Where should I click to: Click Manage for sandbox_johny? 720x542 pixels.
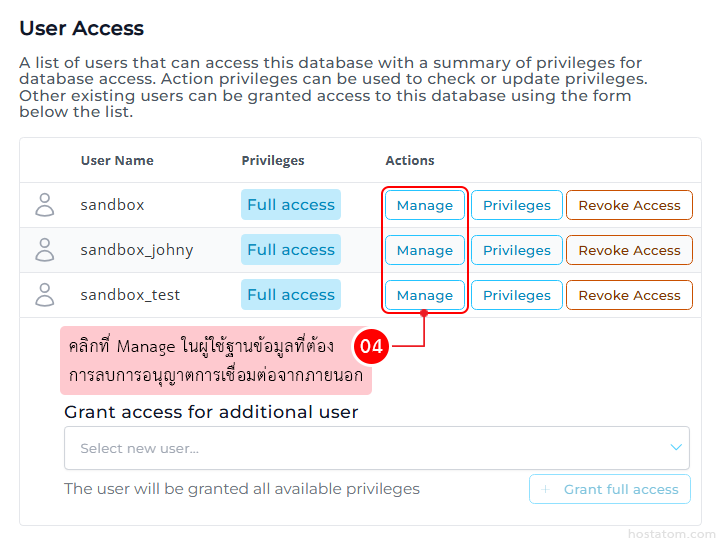(425, 250)
